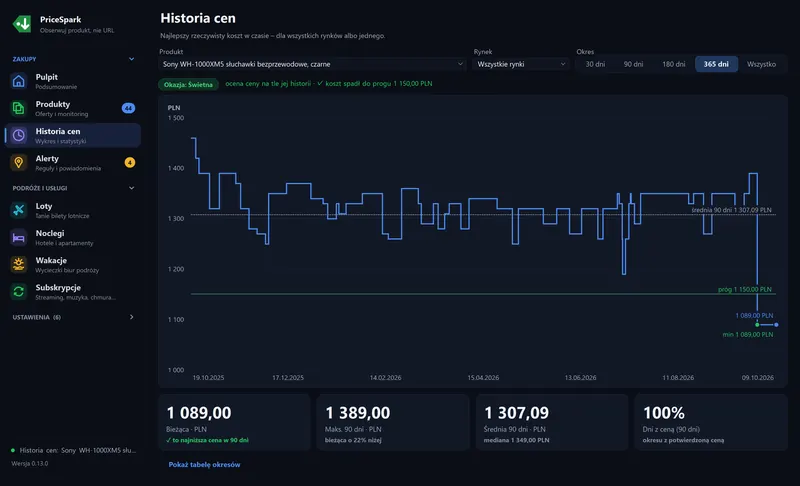This screenshot has width=800, height=486.
Task: Collapse the PODRÓŻE I USŁUGI section
Action: point(132,188)
